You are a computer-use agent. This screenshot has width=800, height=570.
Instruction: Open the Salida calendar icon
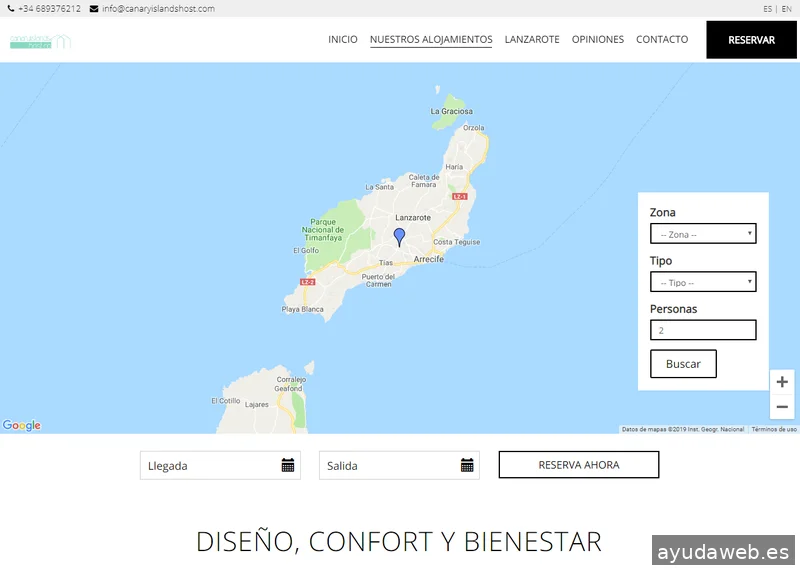(x=467, y=465)
